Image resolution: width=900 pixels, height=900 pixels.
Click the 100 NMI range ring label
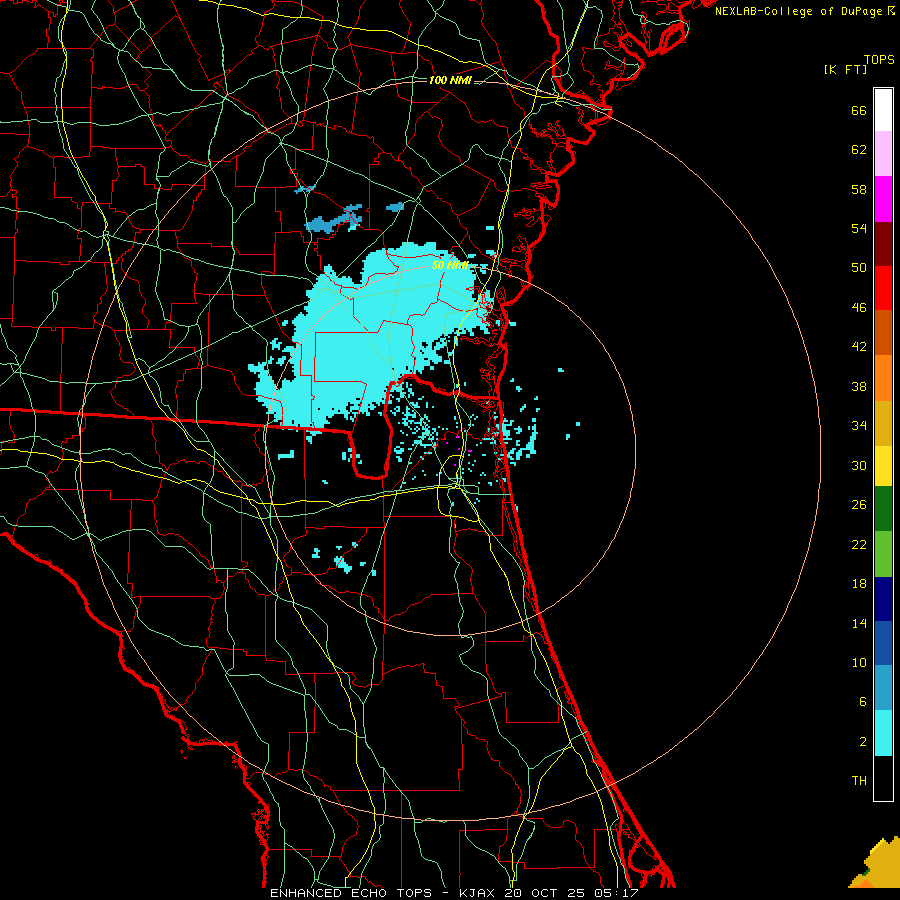[x=450, y=80]
